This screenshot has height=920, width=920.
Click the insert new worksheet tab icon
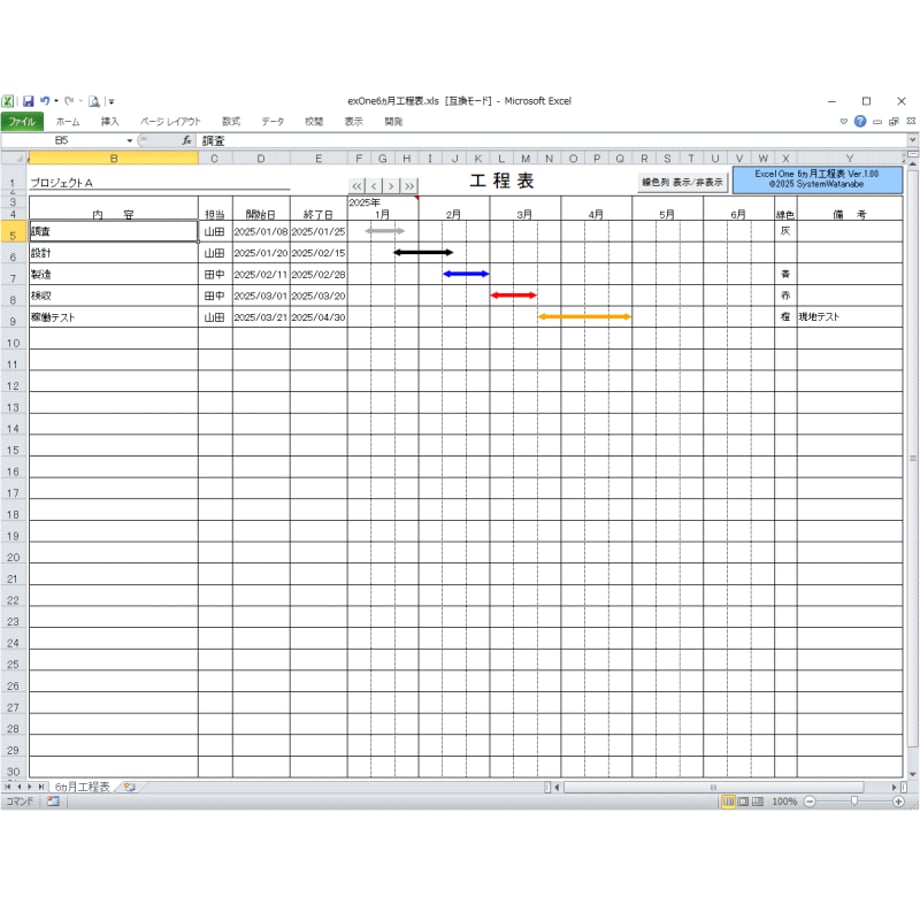point(129,787)
